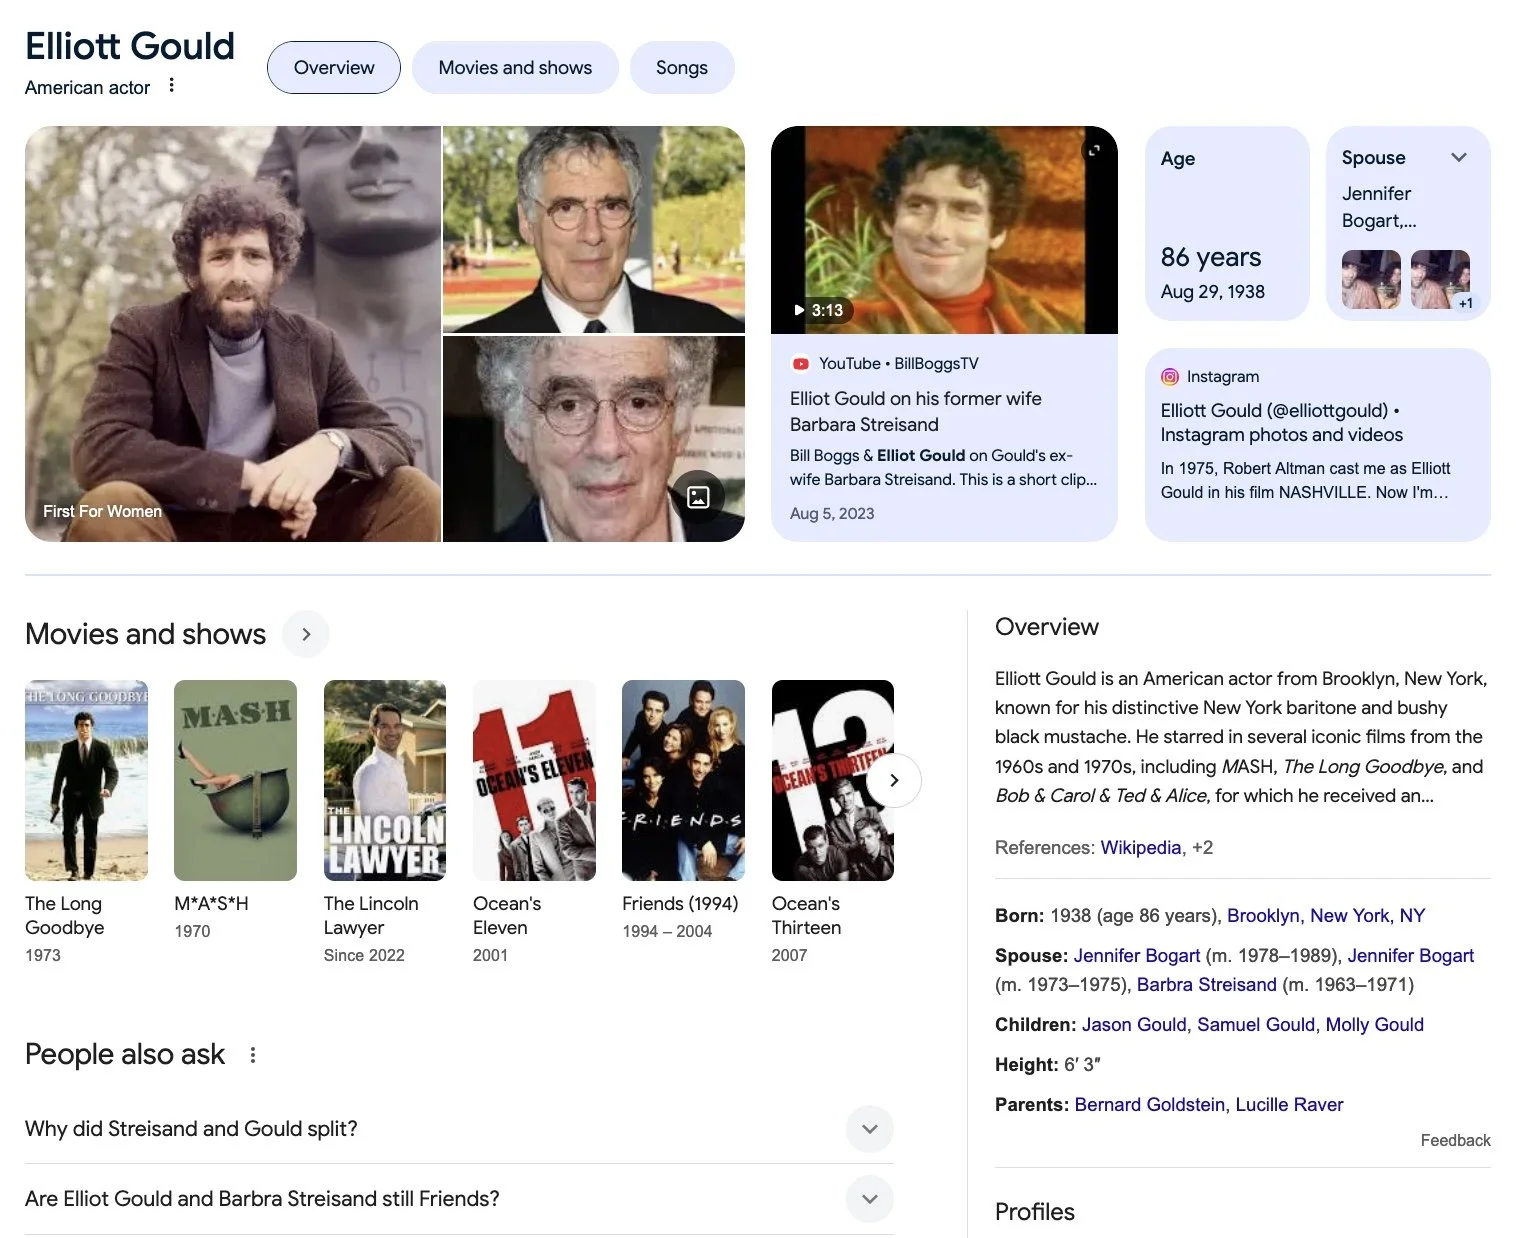Open the Ocean's Thirteen poster
Viewport: 1516px width, 1238px height.
[833, 780]
